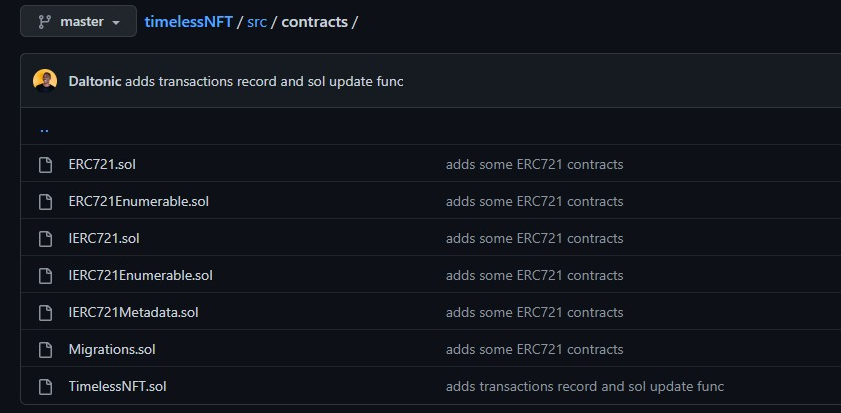
Task: Navigate to the src folder breadcrumb
Action: (x=257, y=21)
